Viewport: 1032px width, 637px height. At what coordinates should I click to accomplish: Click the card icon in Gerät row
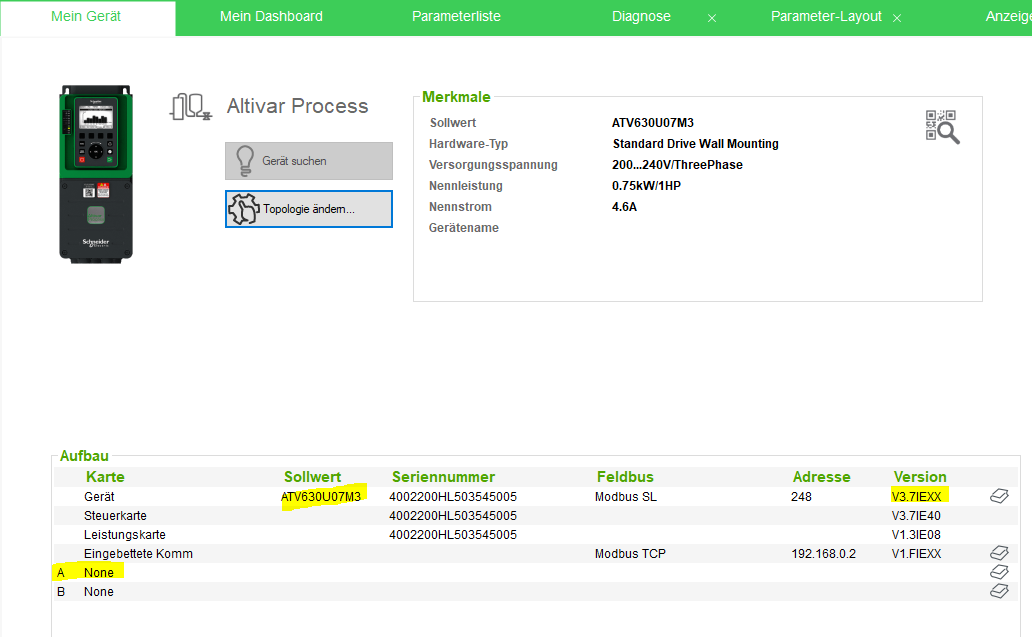coord(999,496)
